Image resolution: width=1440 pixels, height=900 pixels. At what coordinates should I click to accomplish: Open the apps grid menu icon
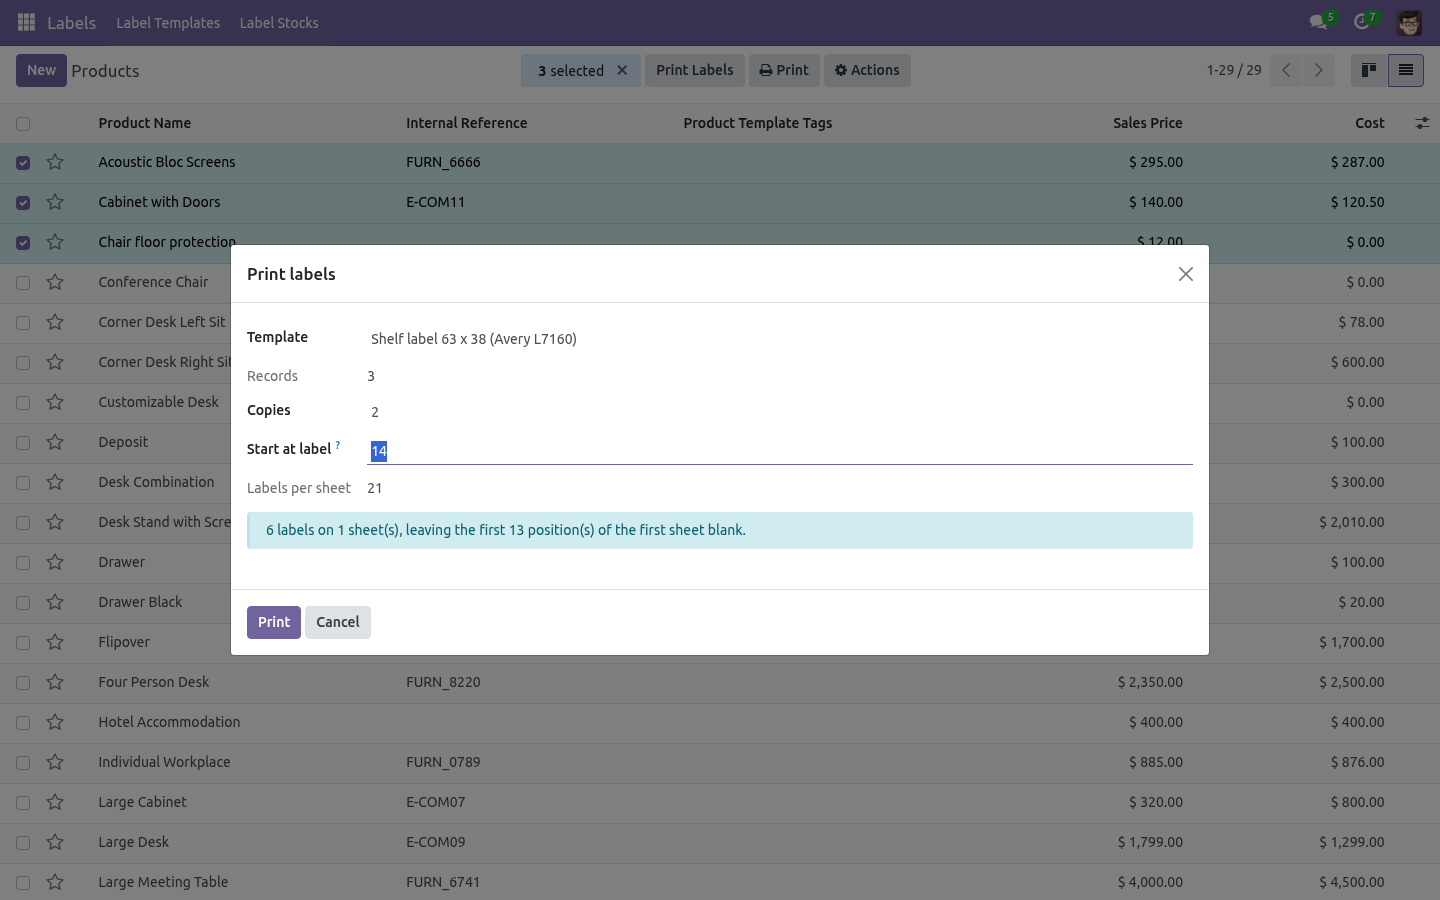point(27,22)
